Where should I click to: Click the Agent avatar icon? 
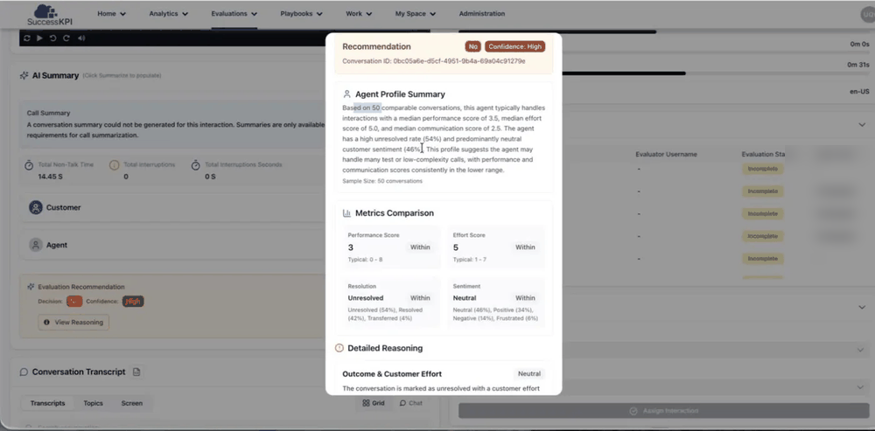click(36, 245)
